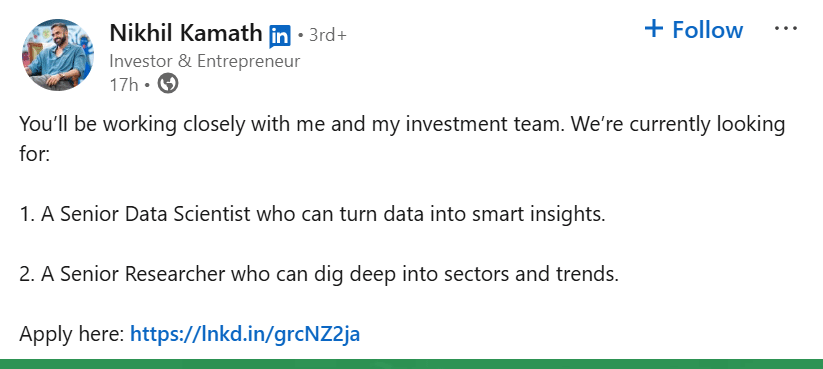The image size is (823, 369).
Task: Click the globe public visibility icon
Action: click(168, 83)
